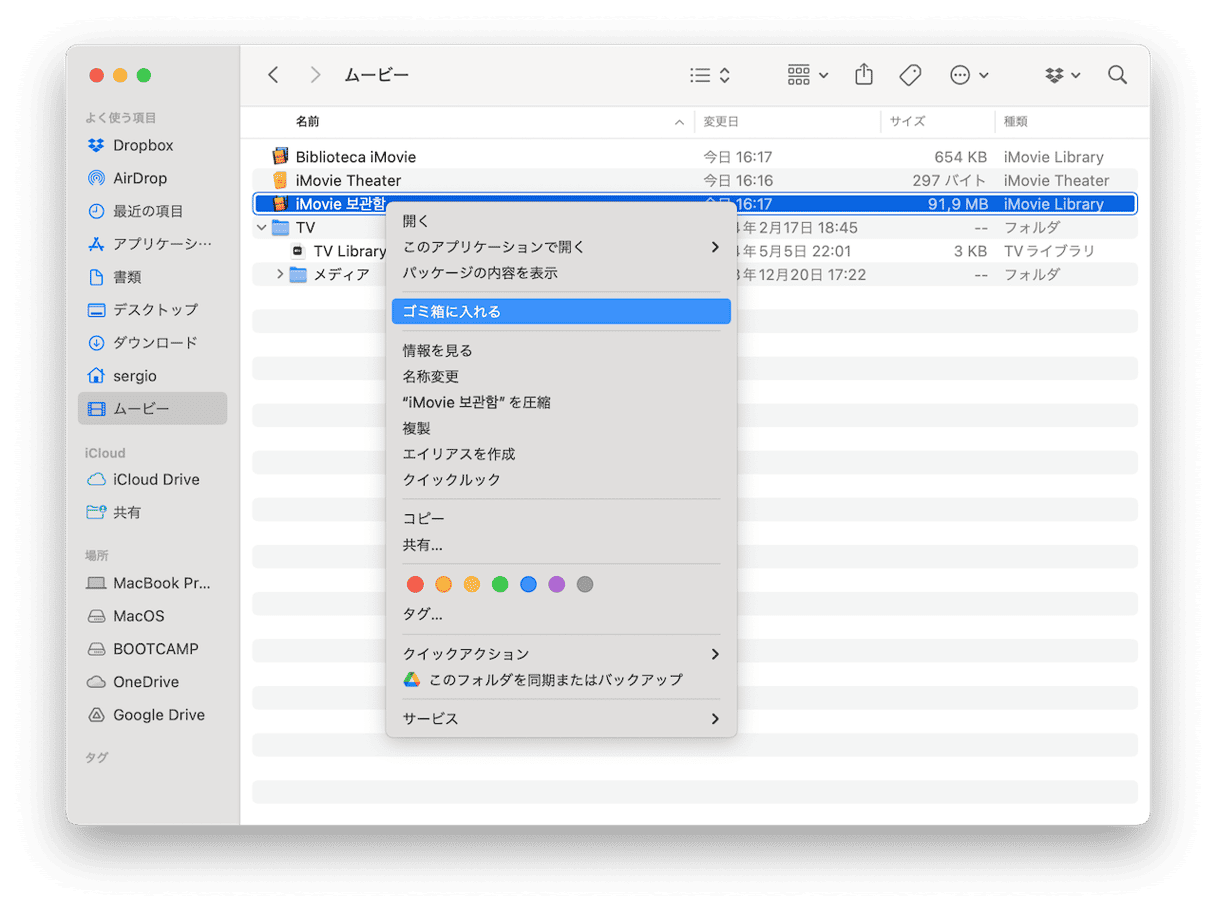The height and width of the screenshot is (912, 1216).
Task: Sort by the サイズ column header
Action: point(908,122)
